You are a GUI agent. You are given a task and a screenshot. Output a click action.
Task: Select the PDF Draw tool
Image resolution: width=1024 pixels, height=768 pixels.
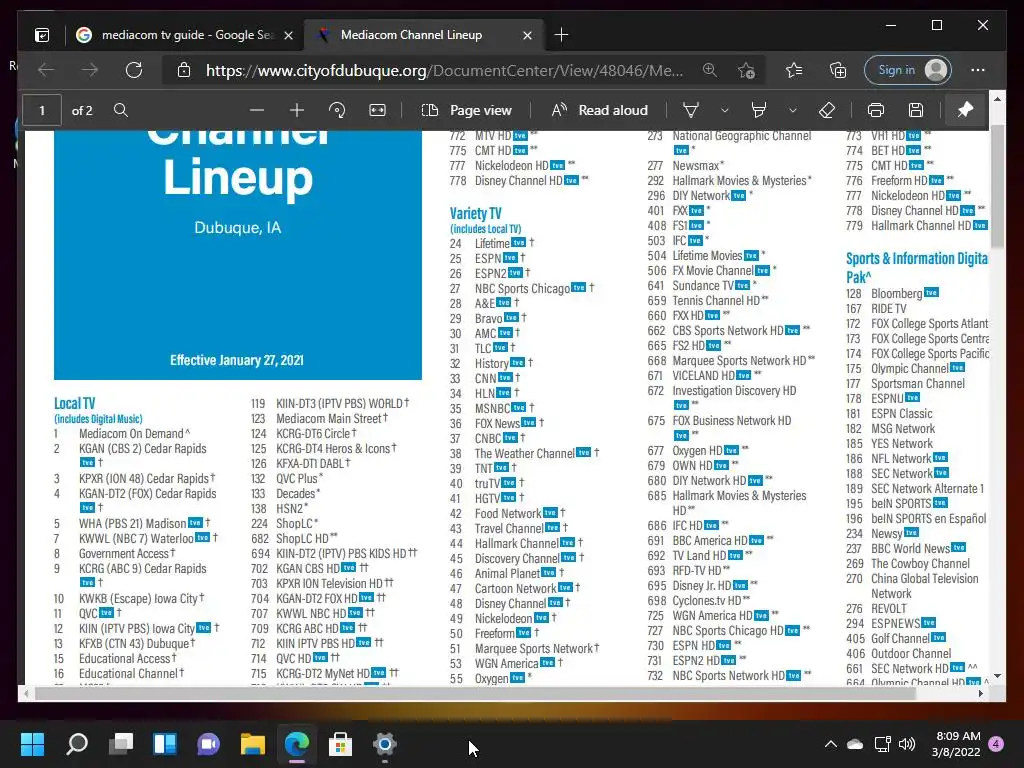coord(691,110)
